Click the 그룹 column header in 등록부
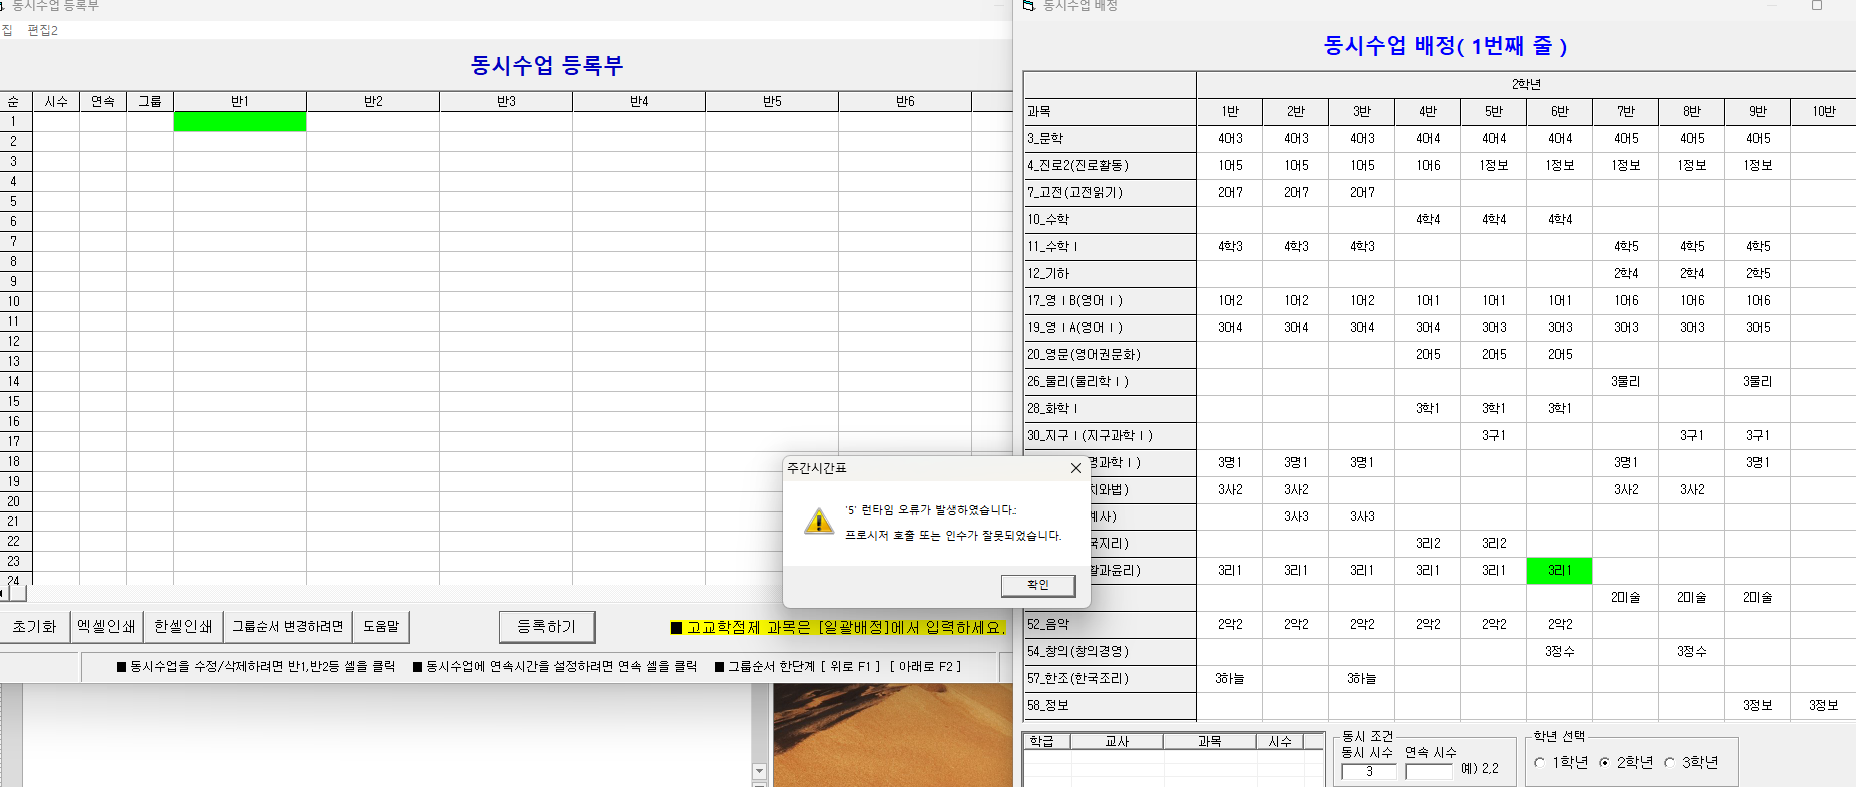Image resolution: width=1856 pixels, height=787 pixels. pos(150,101)
